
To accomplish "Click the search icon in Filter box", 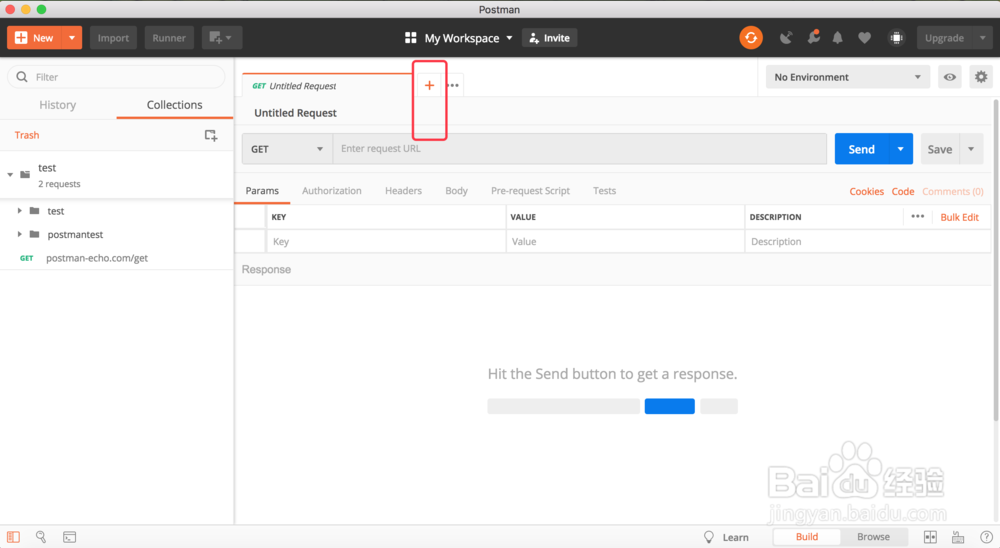I will point(22,77).
